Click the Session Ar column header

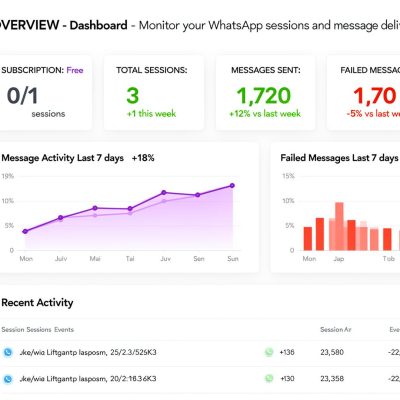coord(336,329)
